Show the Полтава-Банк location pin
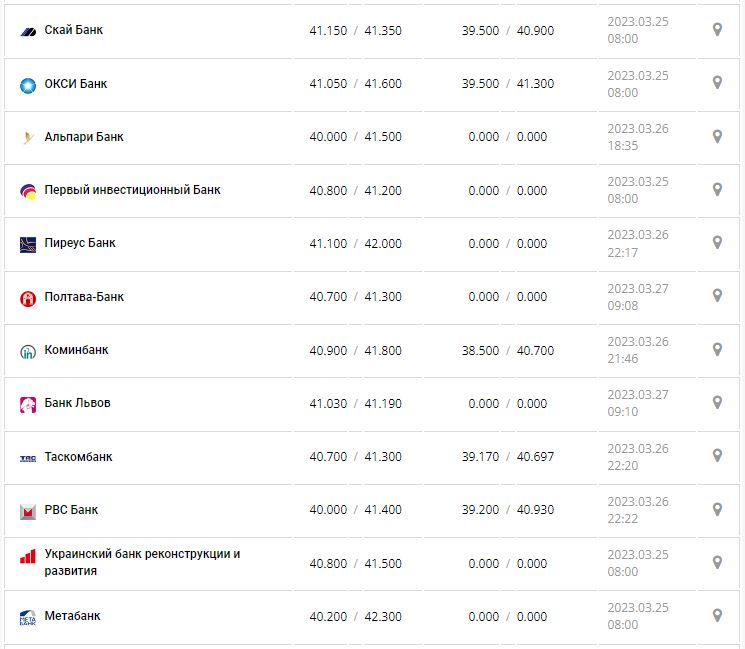745x649 pixels. [x=717, y=296]
